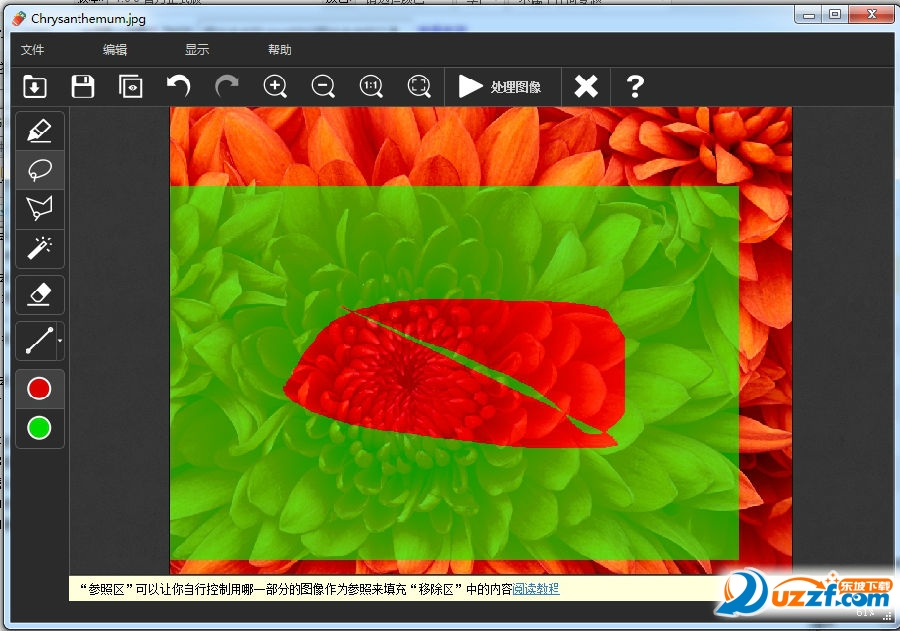Open the 文件 menu

[x=32, y=50]
